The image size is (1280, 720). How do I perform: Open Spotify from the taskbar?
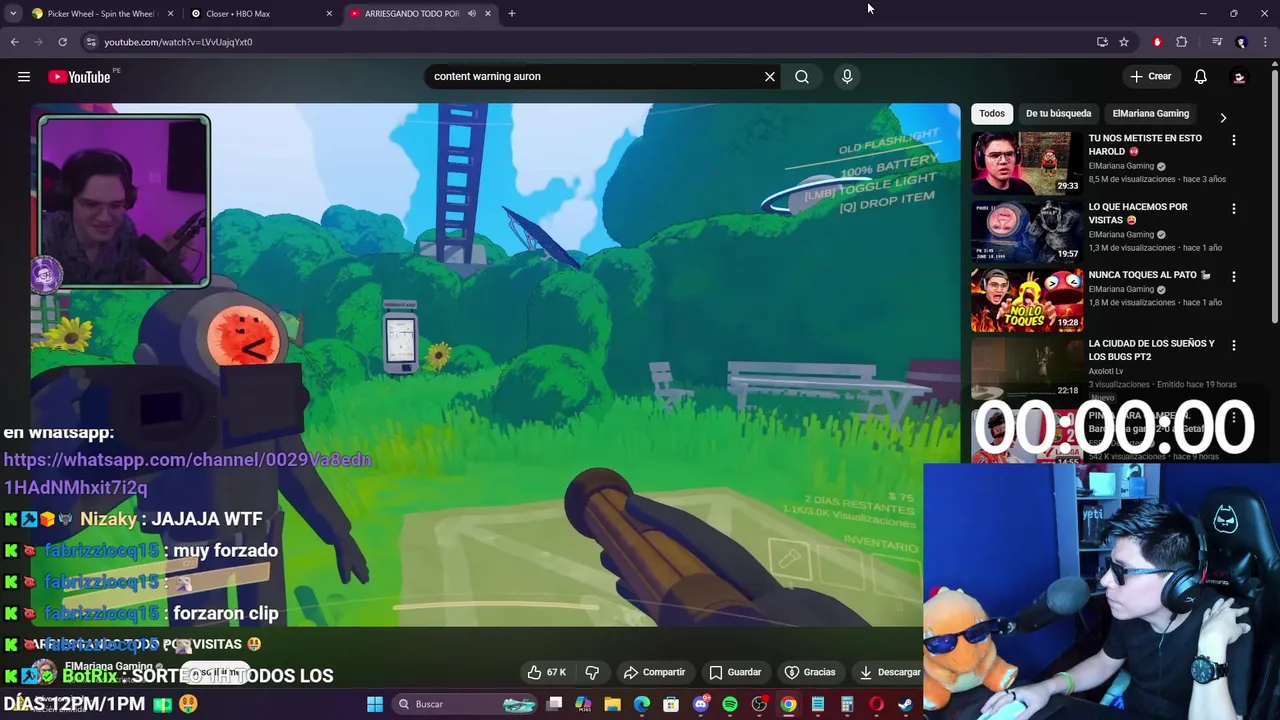click(730, 704)
